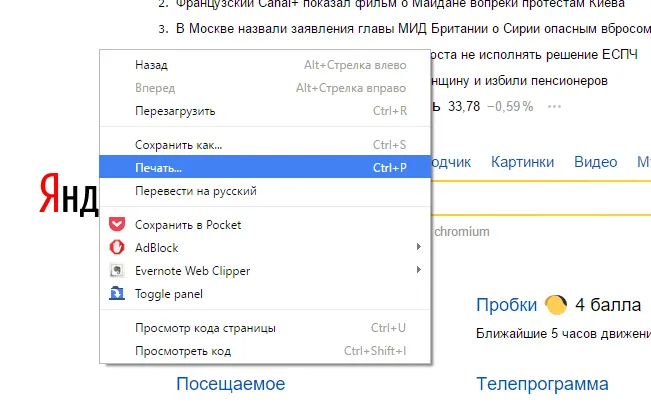The height and width of the screenshot is (403, 651).
Task: Click the Ближайшие 5 часов traffic forecast text
Action: [563, 334]
